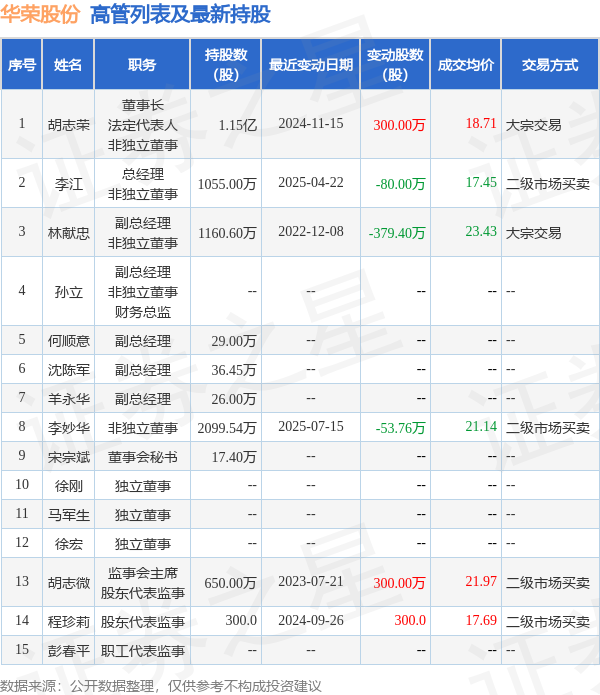Click the date 2022-12-08
Screen dimensions: 600x695
pos(311,231)
